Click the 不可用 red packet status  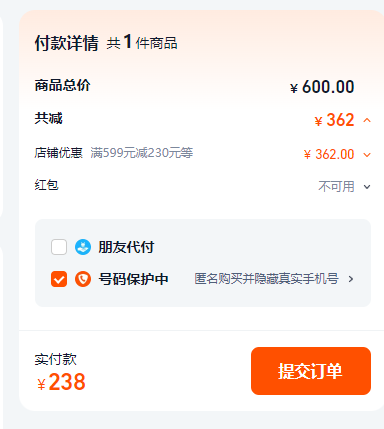pos(336,187)
